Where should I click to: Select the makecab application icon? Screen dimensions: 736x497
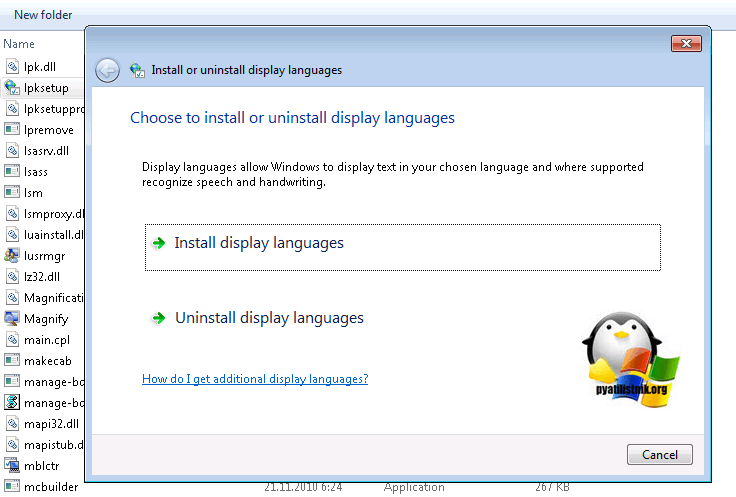coord(12,360)
